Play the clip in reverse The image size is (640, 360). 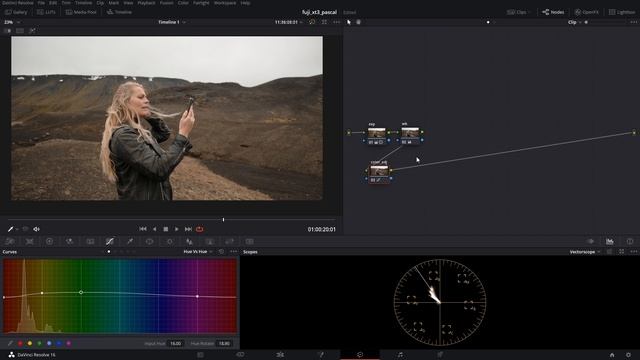tap(154, 229)
